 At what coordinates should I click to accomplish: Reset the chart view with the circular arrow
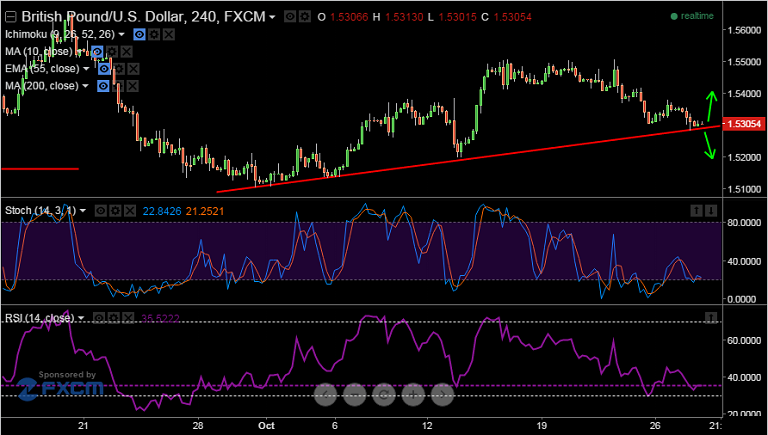[x=384, y=394]
